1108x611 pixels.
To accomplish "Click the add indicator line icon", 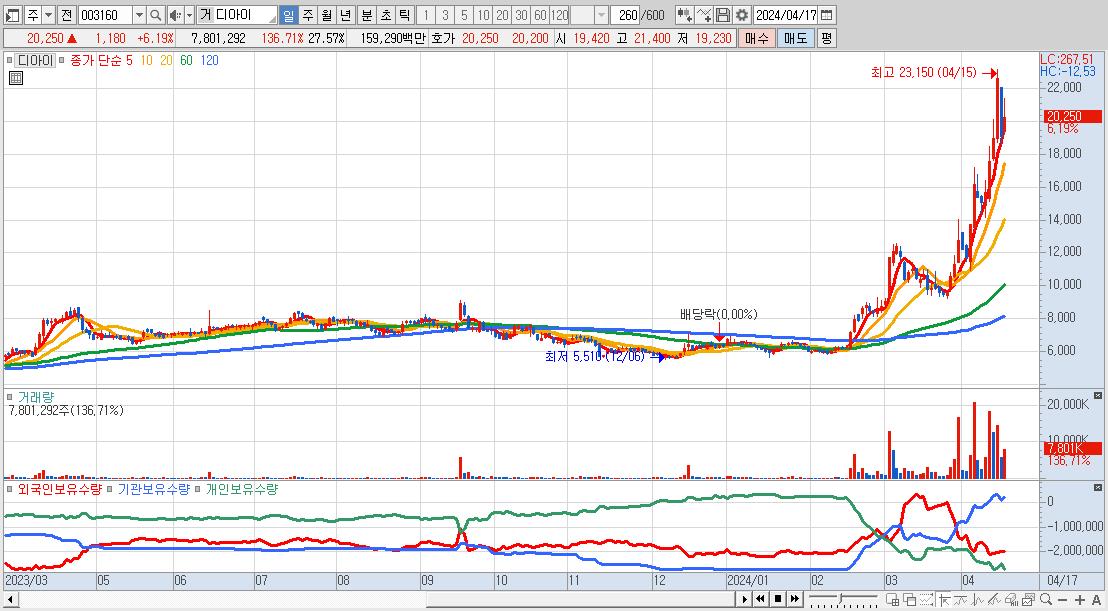I will click(704, 15).
